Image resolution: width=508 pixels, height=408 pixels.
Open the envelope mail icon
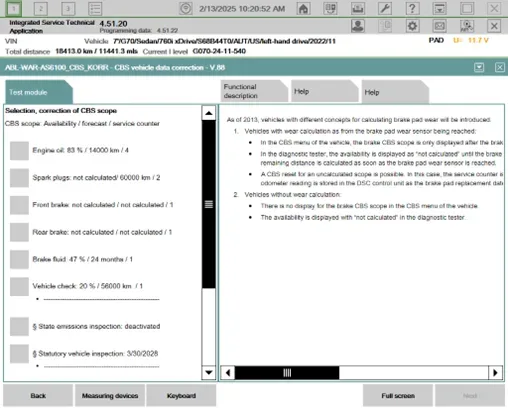[x=440, y=26]
